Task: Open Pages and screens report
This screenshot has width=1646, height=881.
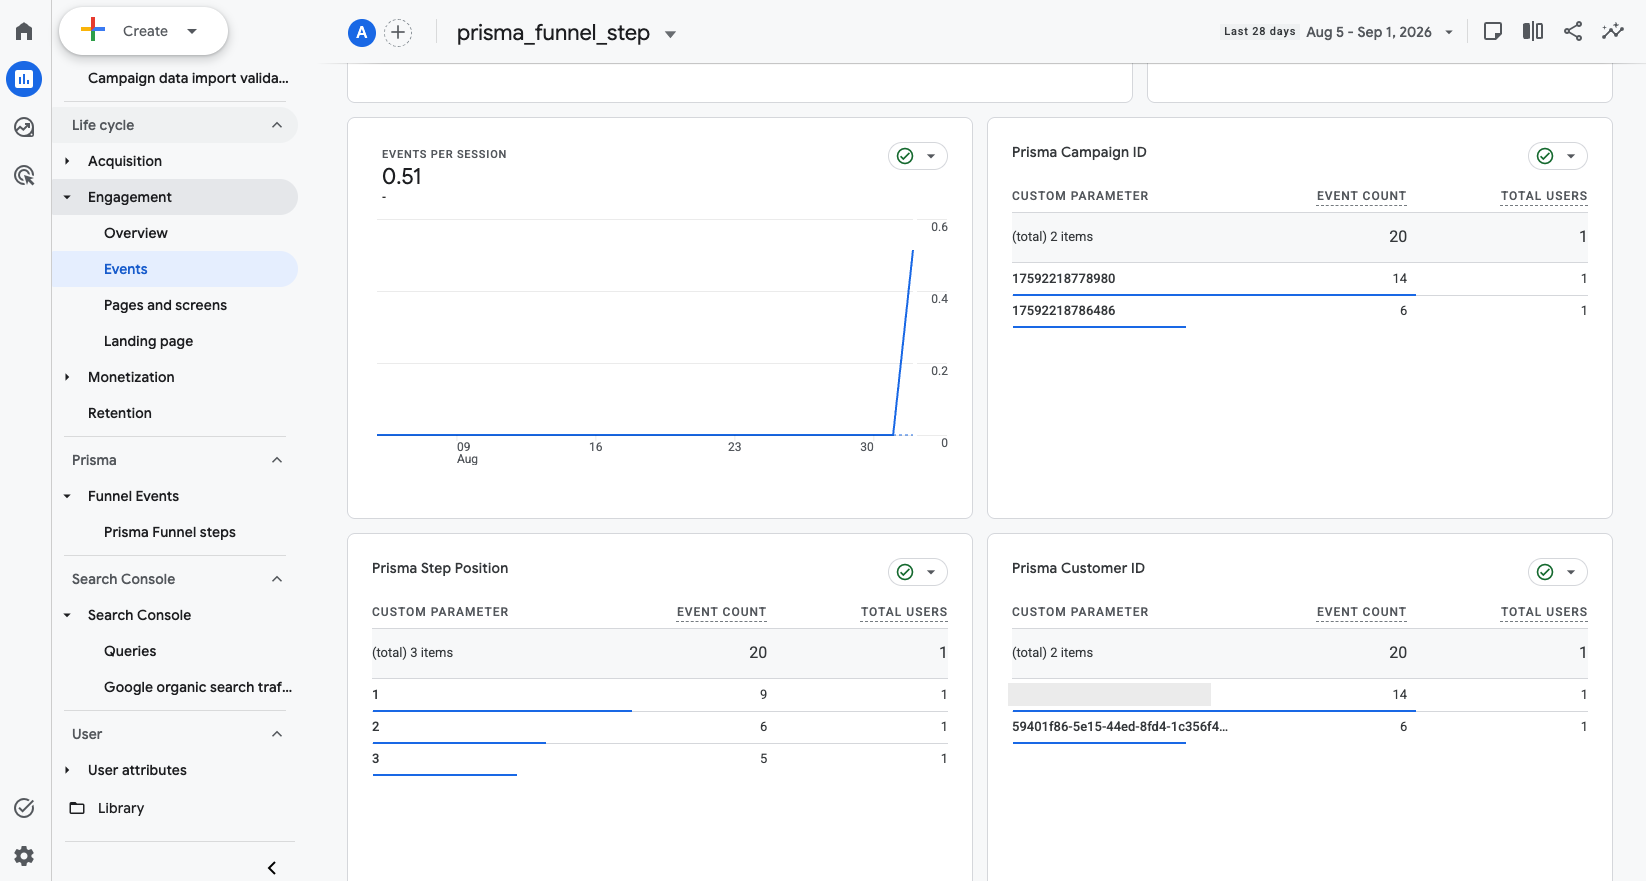Action: [165, 305]
